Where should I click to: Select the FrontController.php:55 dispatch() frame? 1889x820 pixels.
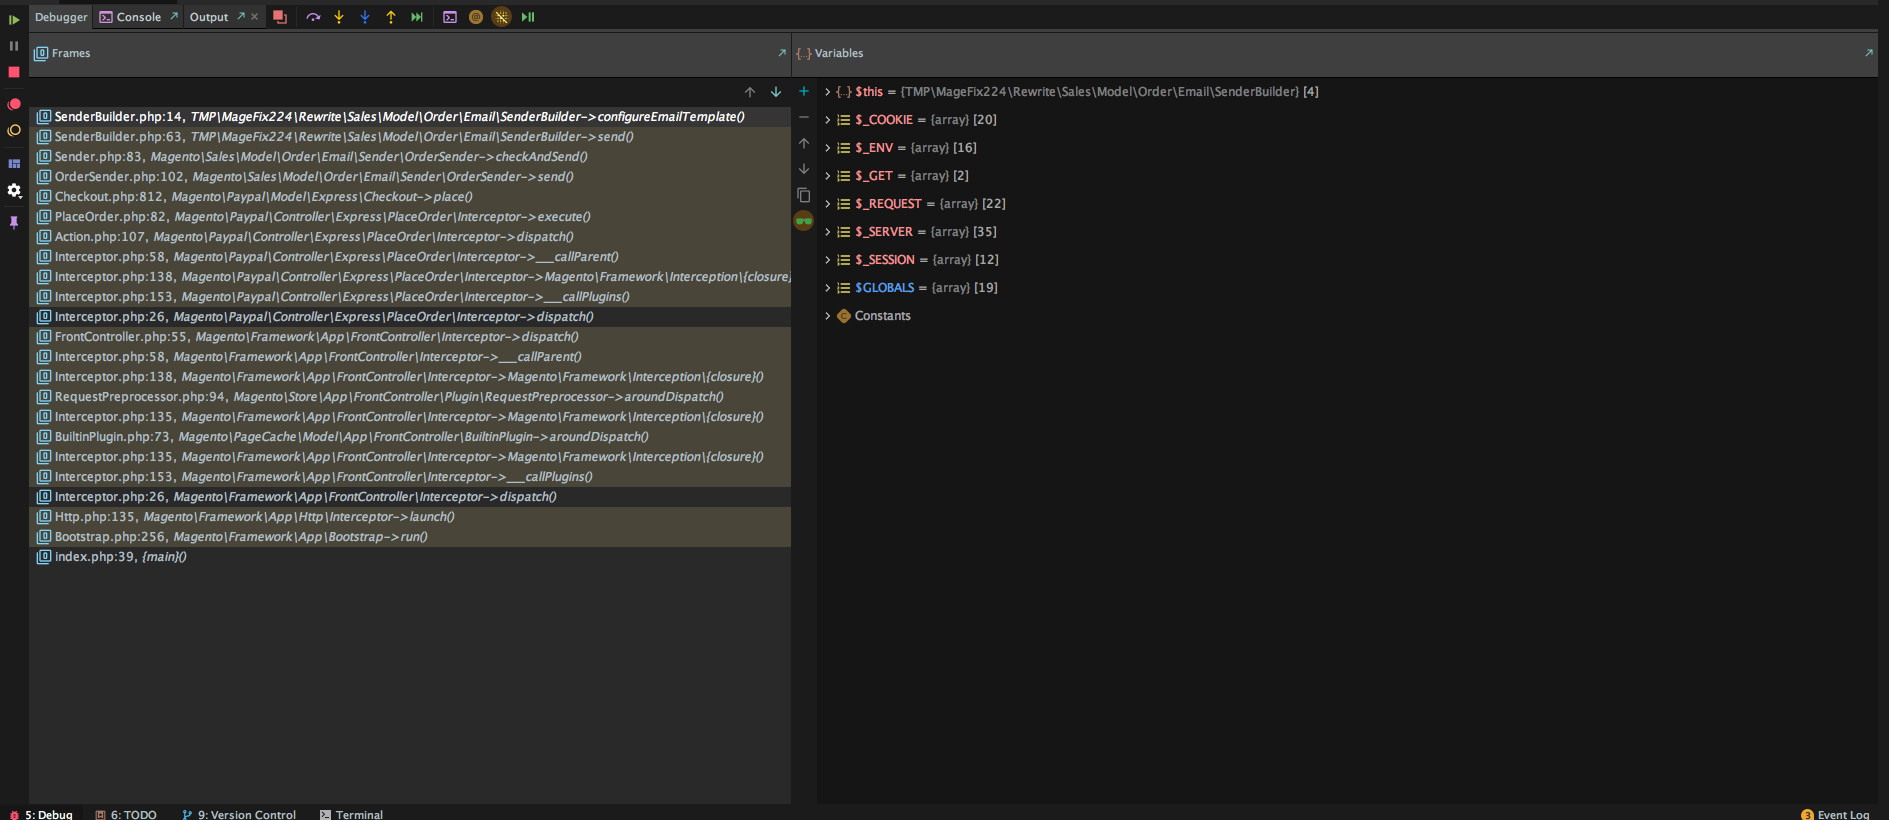(x=410, y=337)
